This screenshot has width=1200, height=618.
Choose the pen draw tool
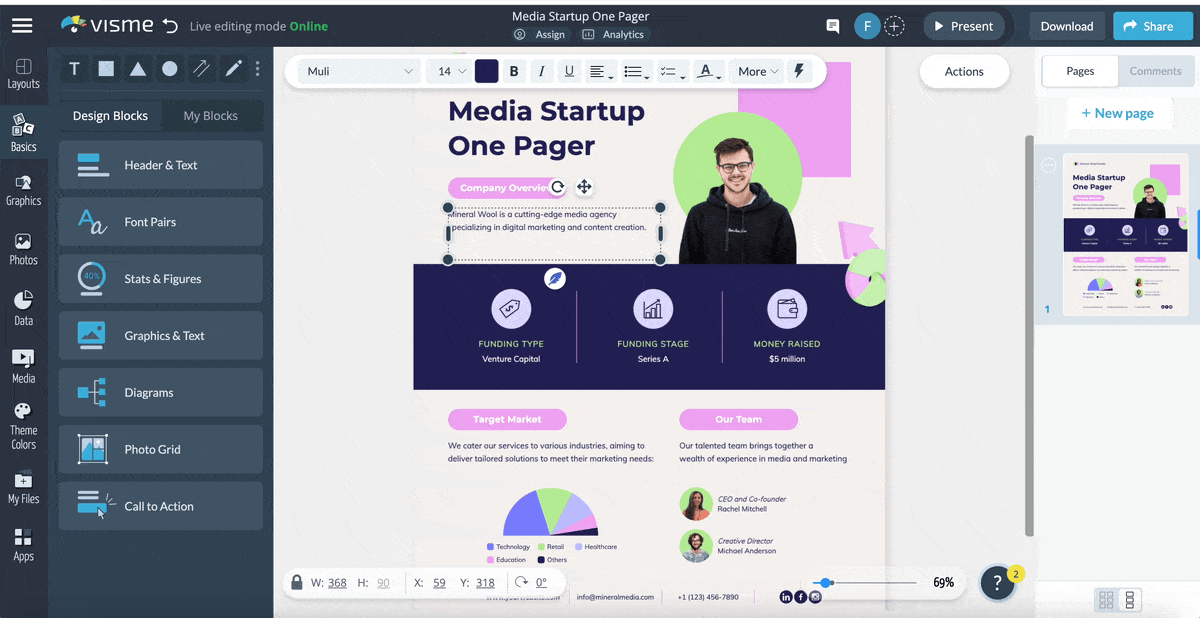tap(233, 69)
